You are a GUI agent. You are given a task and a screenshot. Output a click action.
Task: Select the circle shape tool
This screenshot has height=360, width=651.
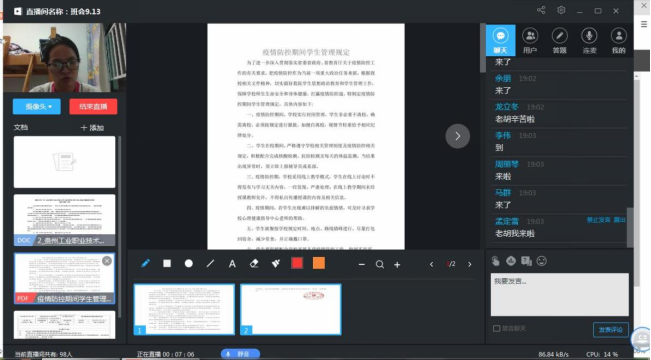[188, 263]
